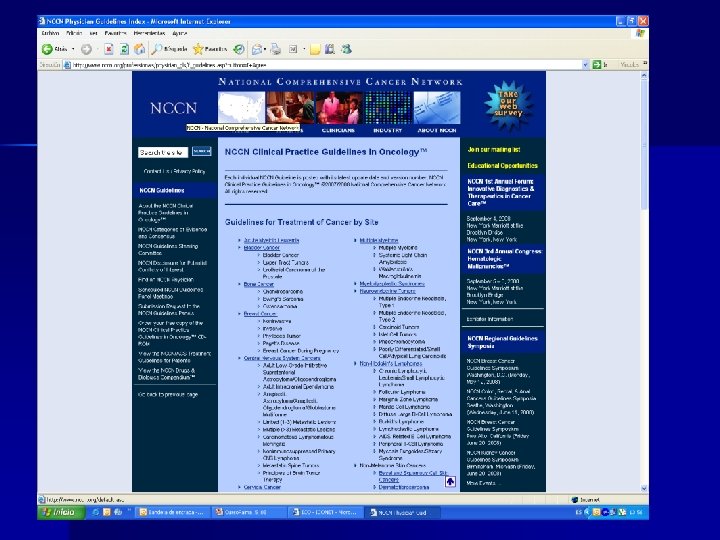Click the blue button beside the site search box
Viewport: 720px width, 540px height.
pos(202,151)
